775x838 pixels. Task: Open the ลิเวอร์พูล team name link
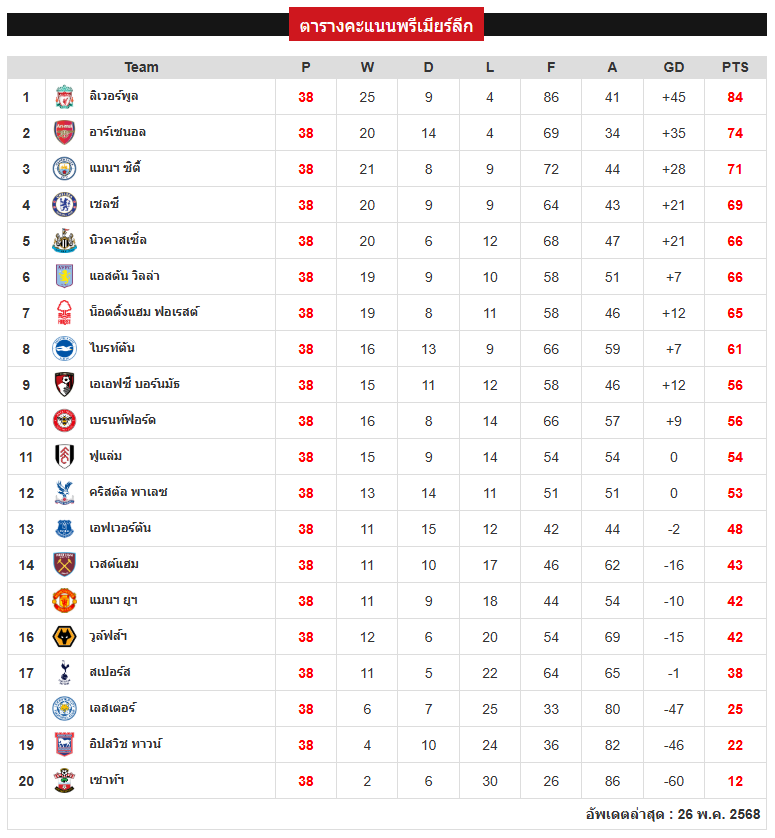(114, 96)
